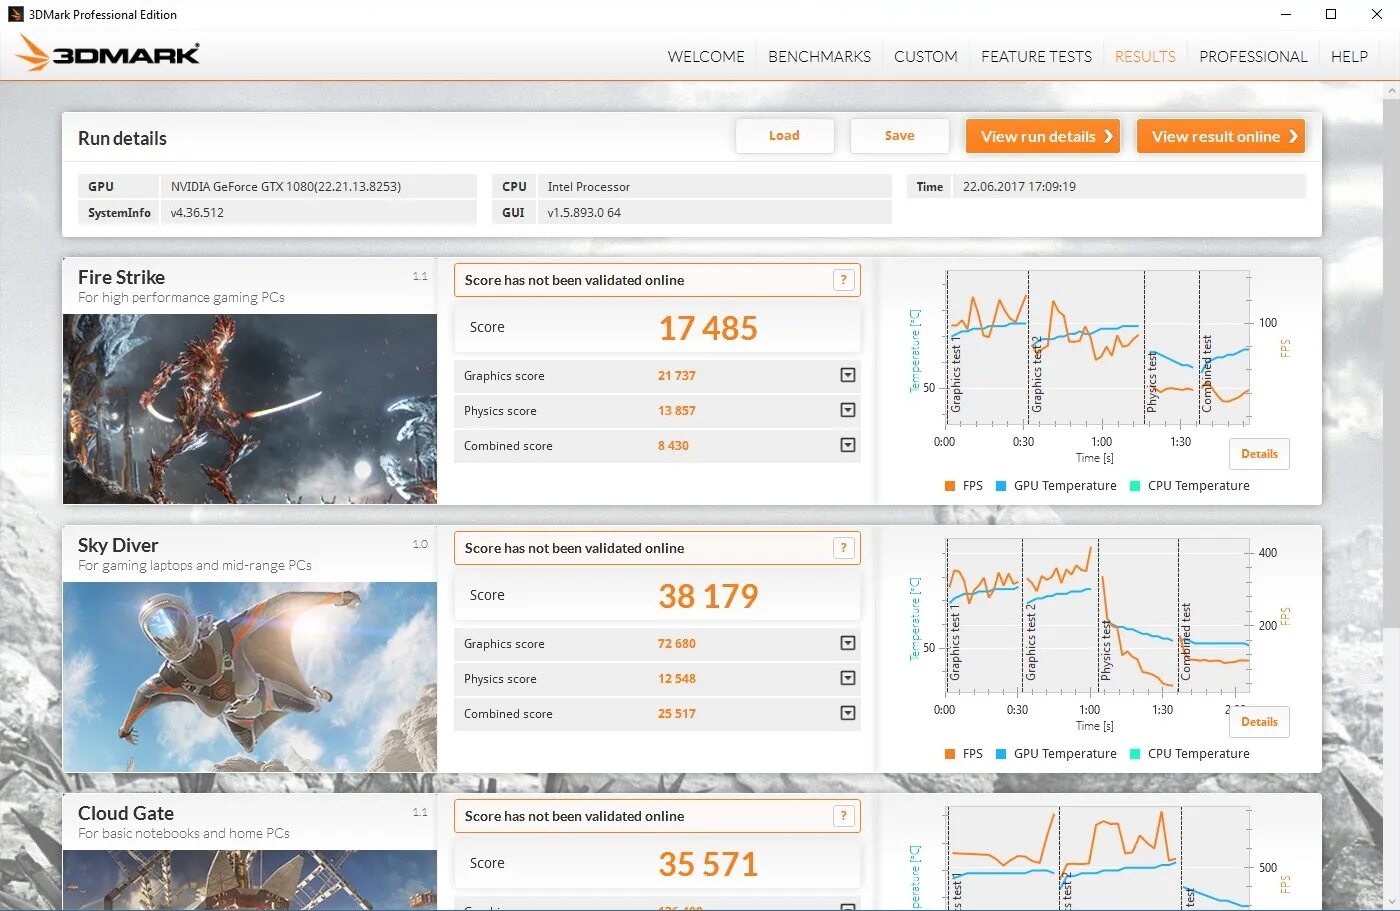Screen dimensions: 1400x911
Task: Click the Run details heading
Action: (x=122, y=139)
